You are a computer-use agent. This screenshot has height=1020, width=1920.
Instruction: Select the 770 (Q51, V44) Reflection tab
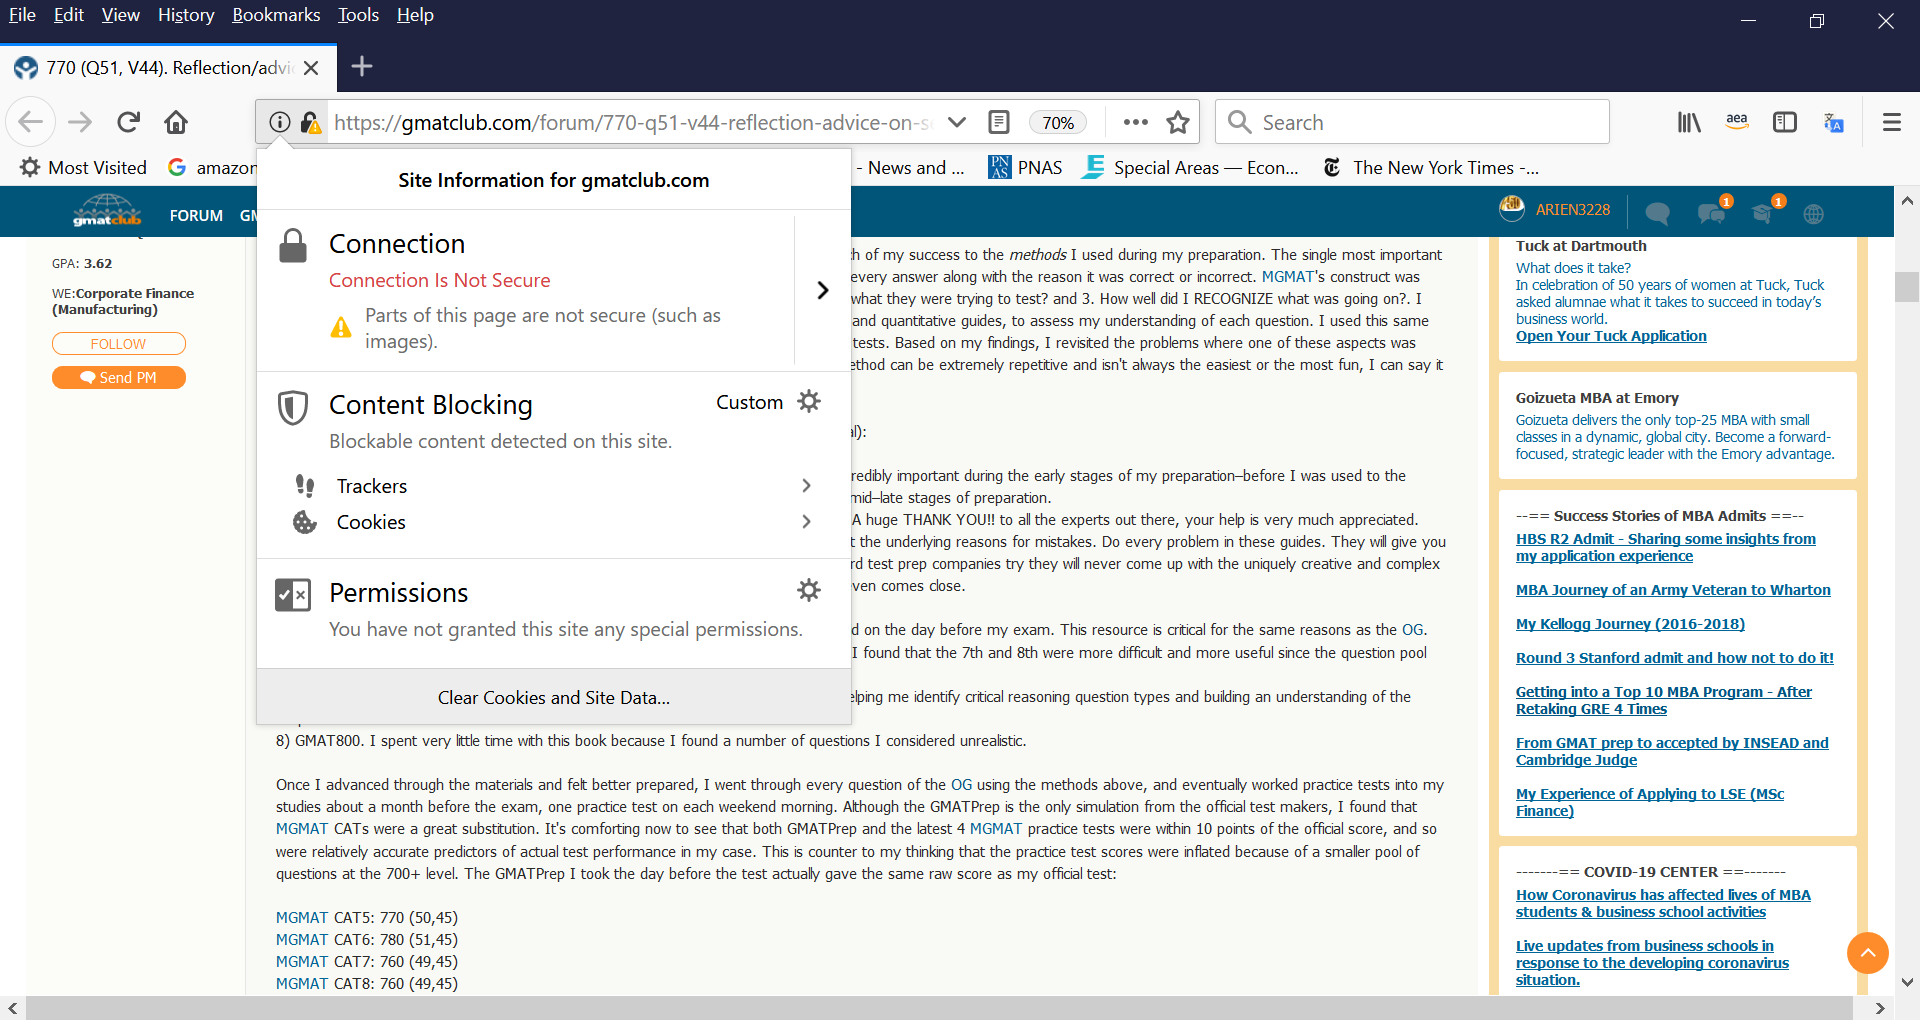168,67
